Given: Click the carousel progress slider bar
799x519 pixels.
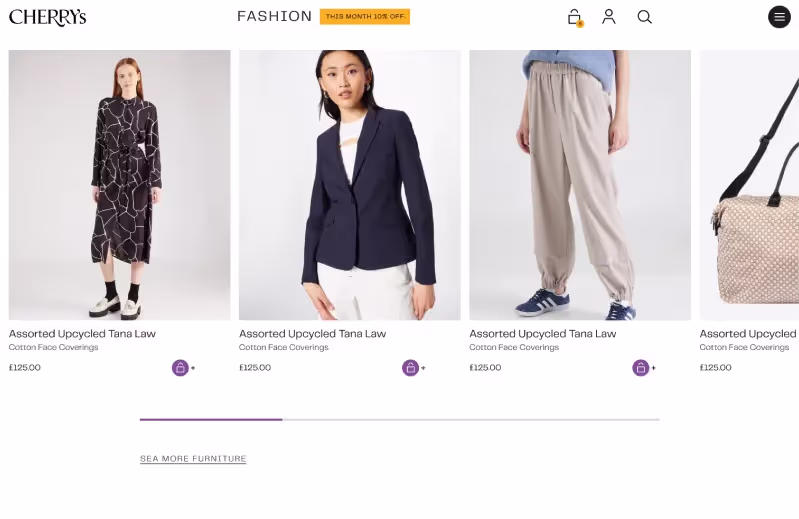Looking at the screenshot, I should click(x=400, y=420).
